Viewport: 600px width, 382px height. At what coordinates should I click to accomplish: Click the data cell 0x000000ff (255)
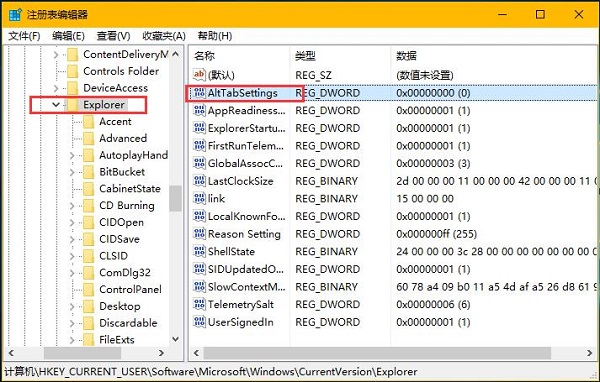(437, 233)
